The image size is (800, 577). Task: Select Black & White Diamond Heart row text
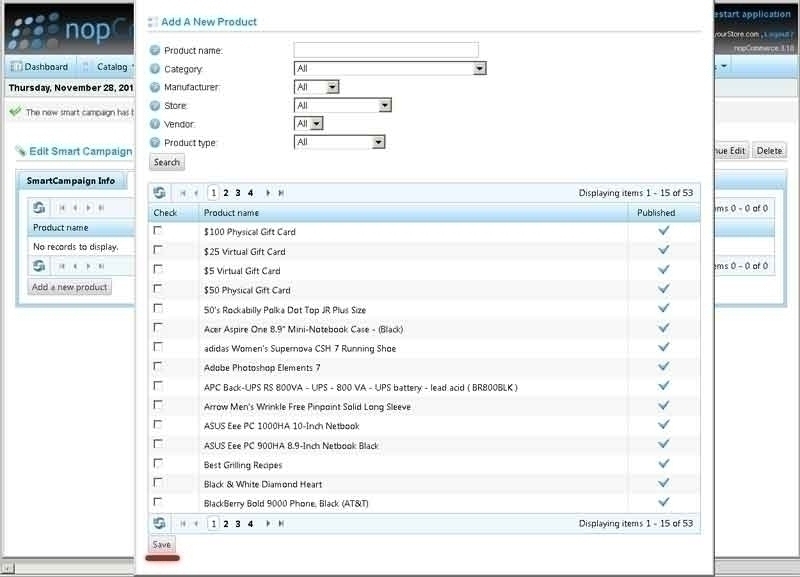(263, 484)
